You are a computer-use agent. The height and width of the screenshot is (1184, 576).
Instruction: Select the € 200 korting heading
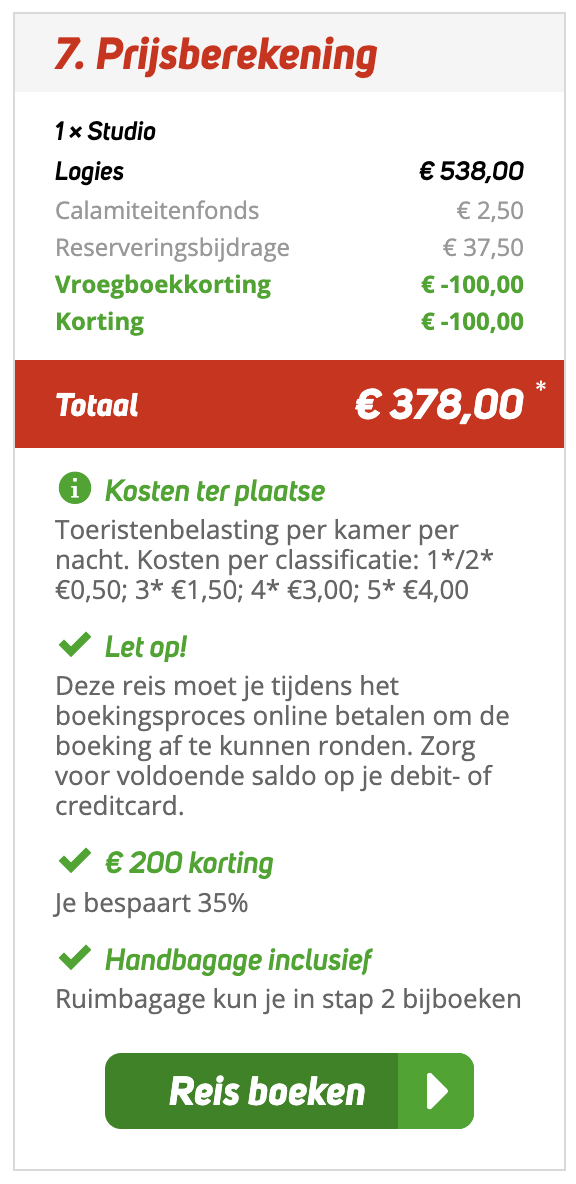(x=189, y=863)
